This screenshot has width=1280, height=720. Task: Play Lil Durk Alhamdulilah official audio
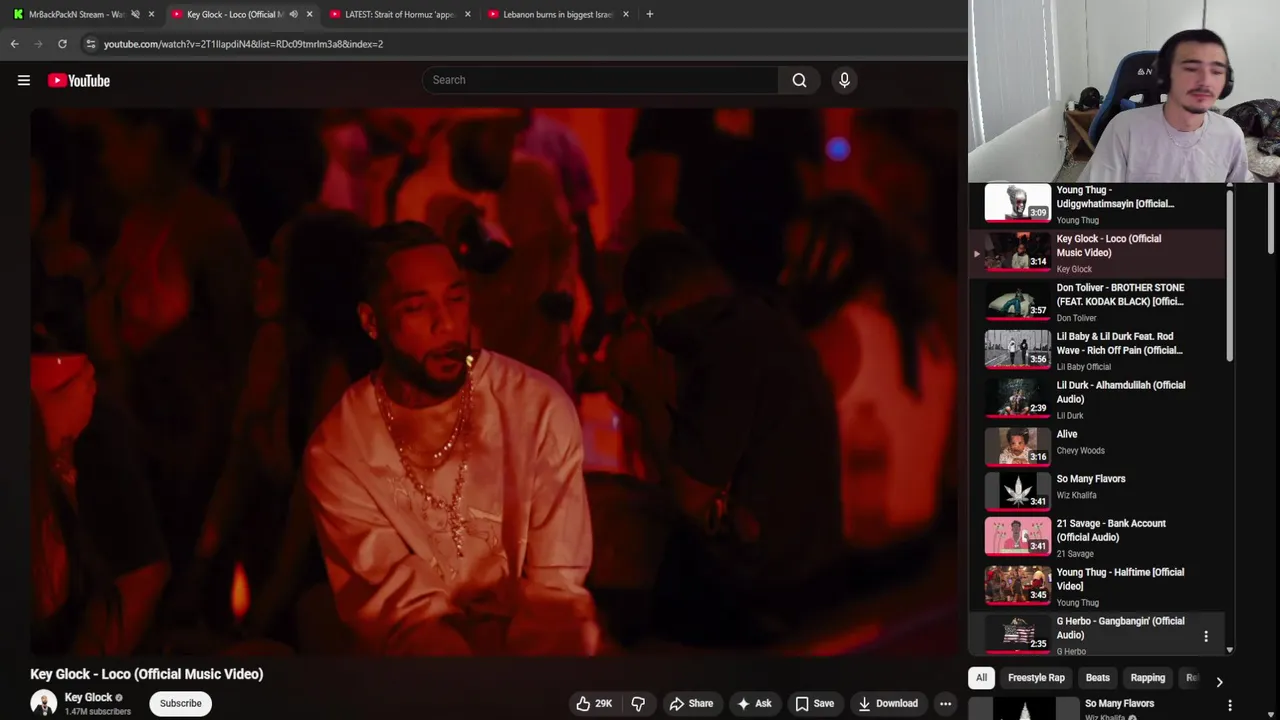click(x=1095, y=399)
